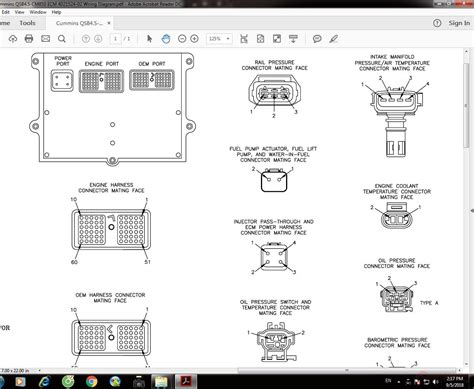Close the Cummins QSB4.5 document tab
Image resolution: width=474 pixels, height=389 pixels.
(109, 23)
